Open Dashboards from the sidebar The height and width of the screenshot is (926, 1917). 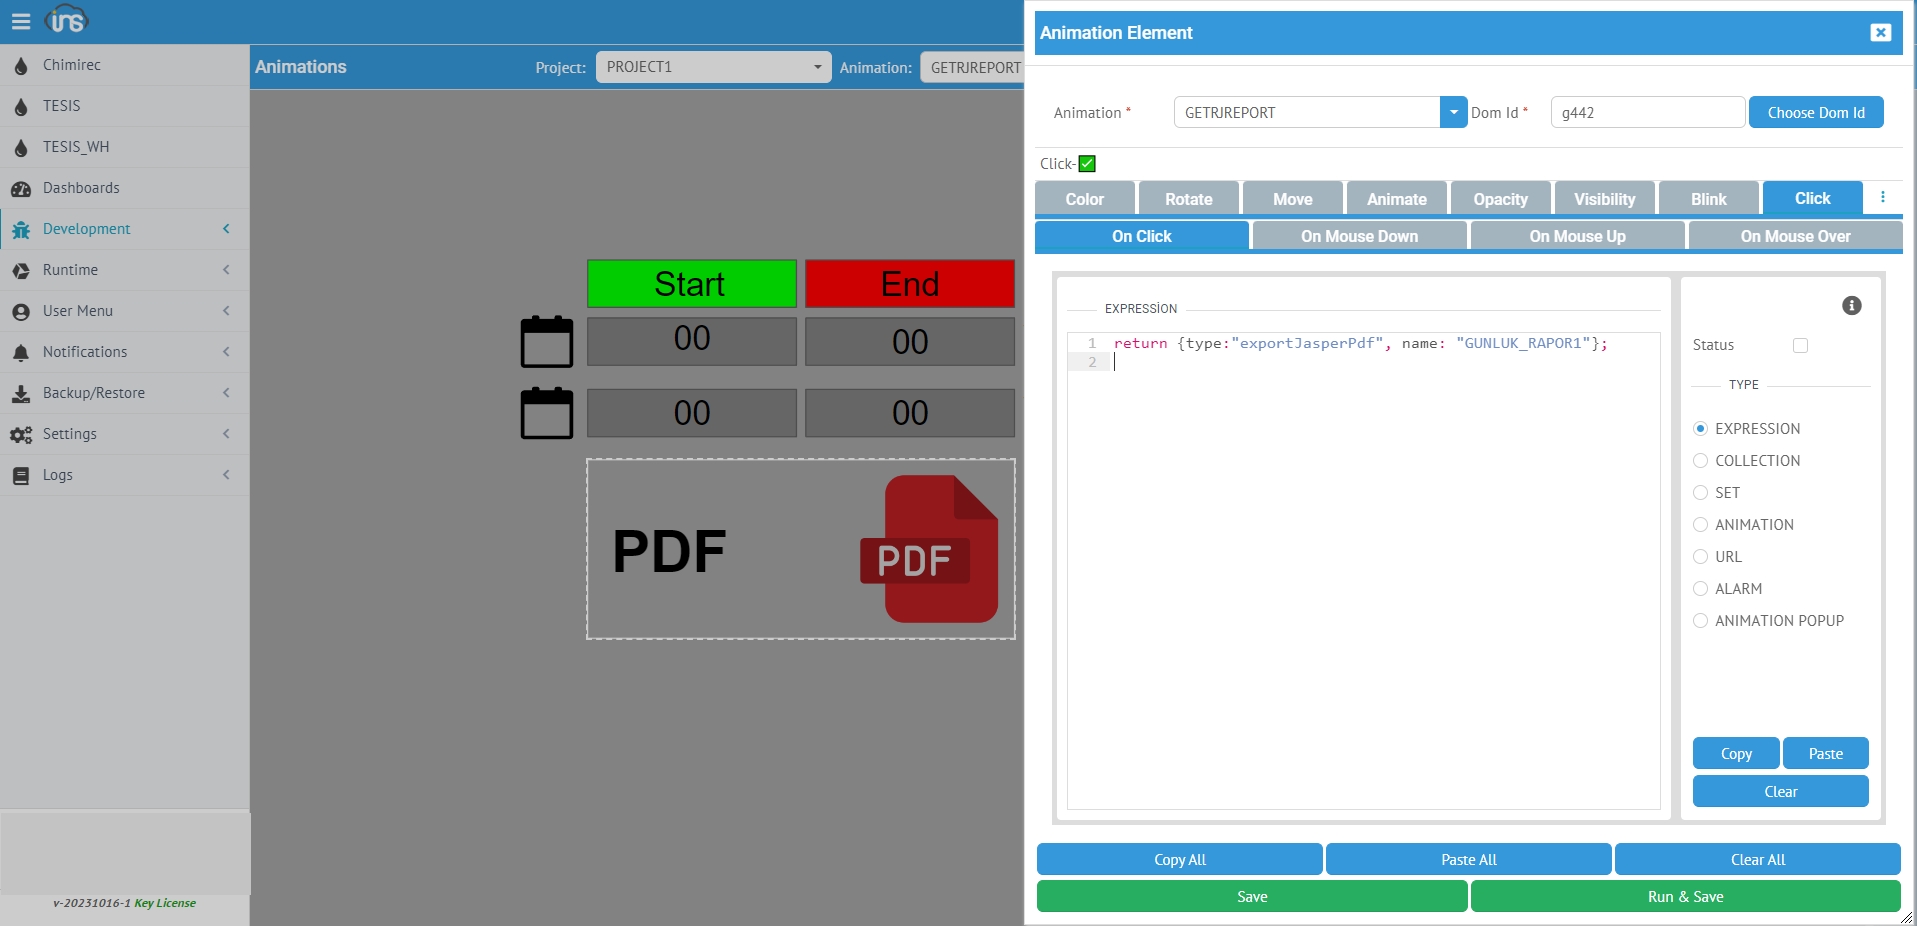click(x=81, y=188)
